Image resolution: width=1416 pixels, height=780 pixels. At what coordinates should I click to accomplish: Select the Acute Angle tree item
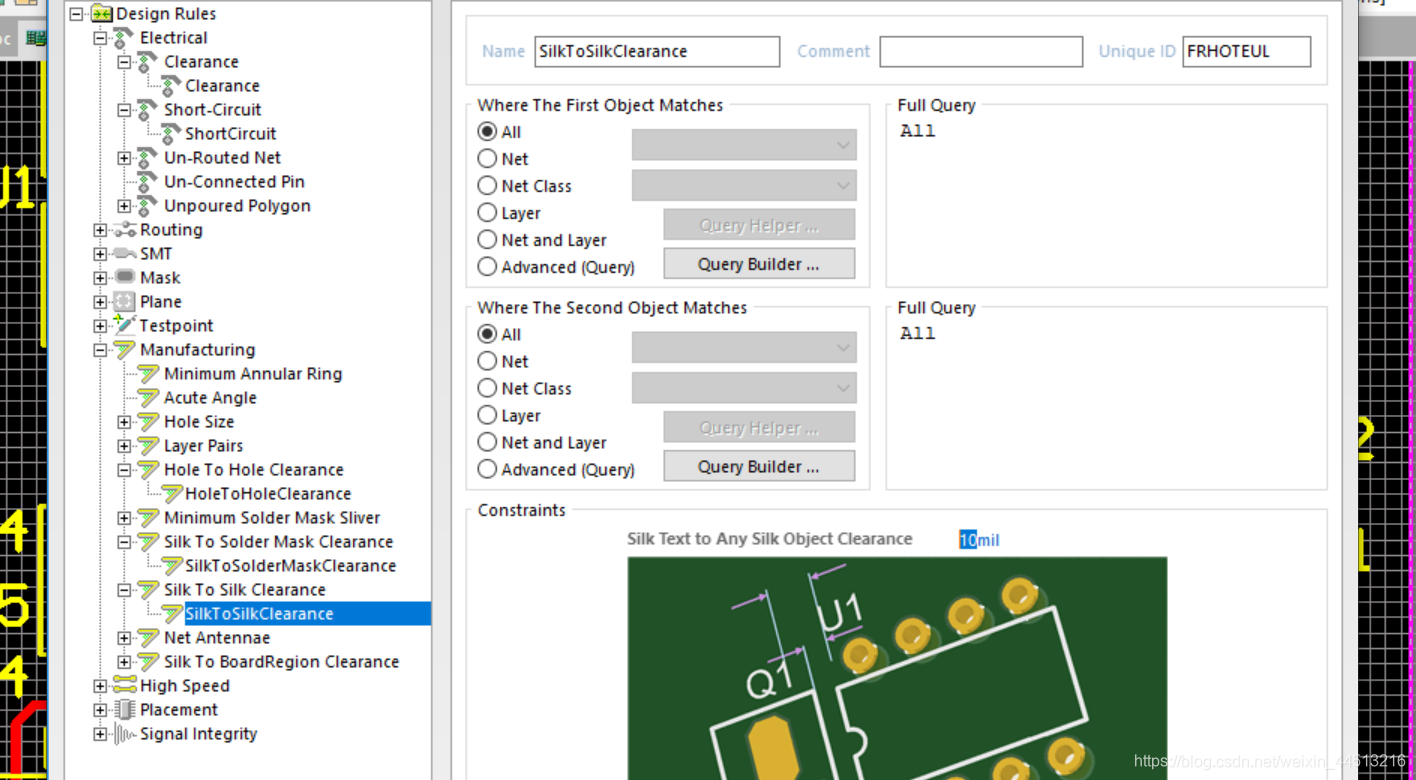click(x=210, y=398)
